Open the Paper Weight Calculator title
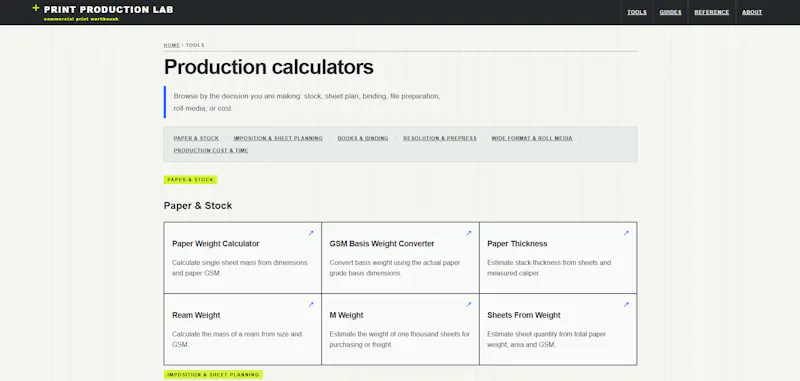The width and height of the screenshot is (800, 381). point(216,244)
